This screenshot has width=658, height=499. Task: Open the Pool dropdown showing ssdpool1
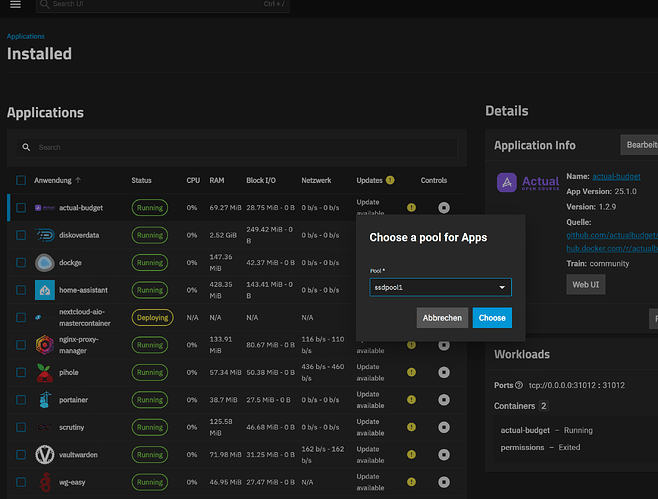pyautogui.click(x=440, y=287)
